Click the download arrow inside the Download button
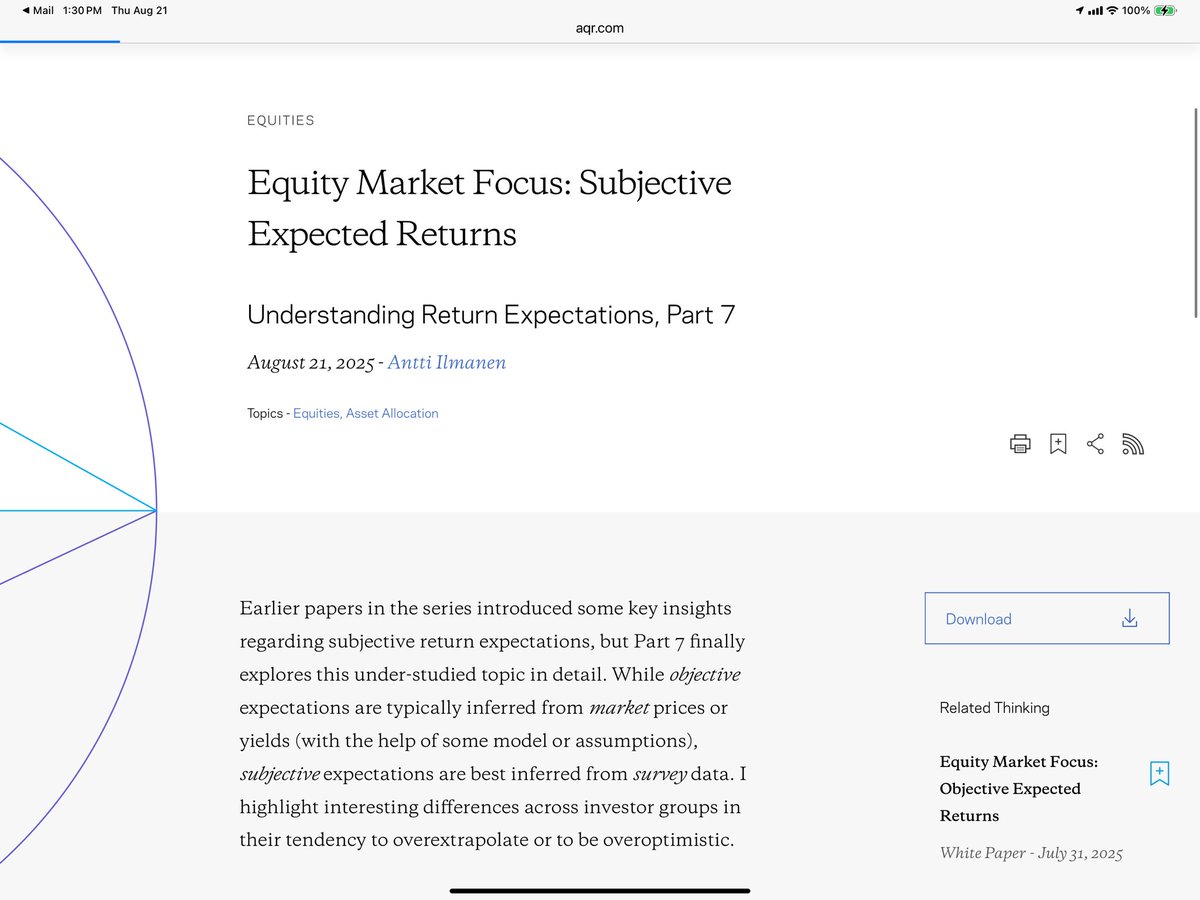The width and height of the screenshot is (1200, 900). tap(1129, 618)
